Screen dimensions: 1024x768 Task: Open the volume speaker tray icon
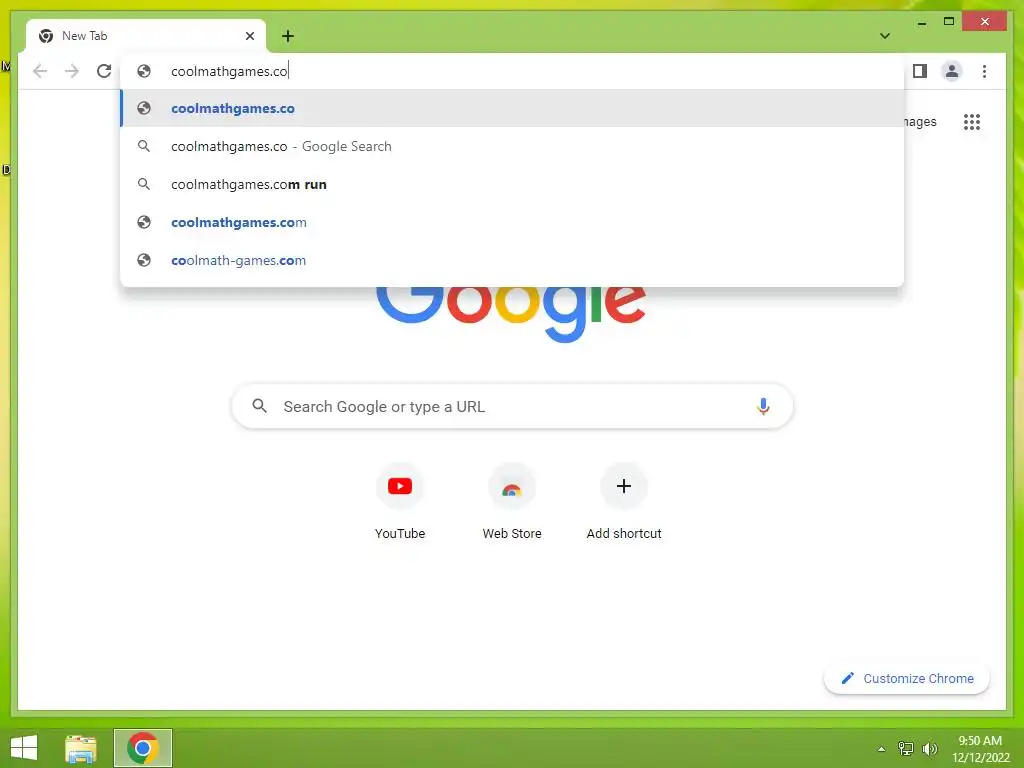[x=929, y=749]
